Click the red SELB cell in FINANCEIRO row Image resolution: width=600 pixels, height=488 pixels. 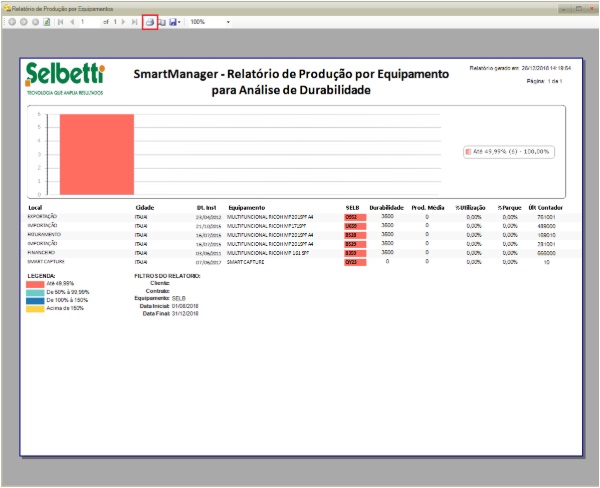coord(355,253)
